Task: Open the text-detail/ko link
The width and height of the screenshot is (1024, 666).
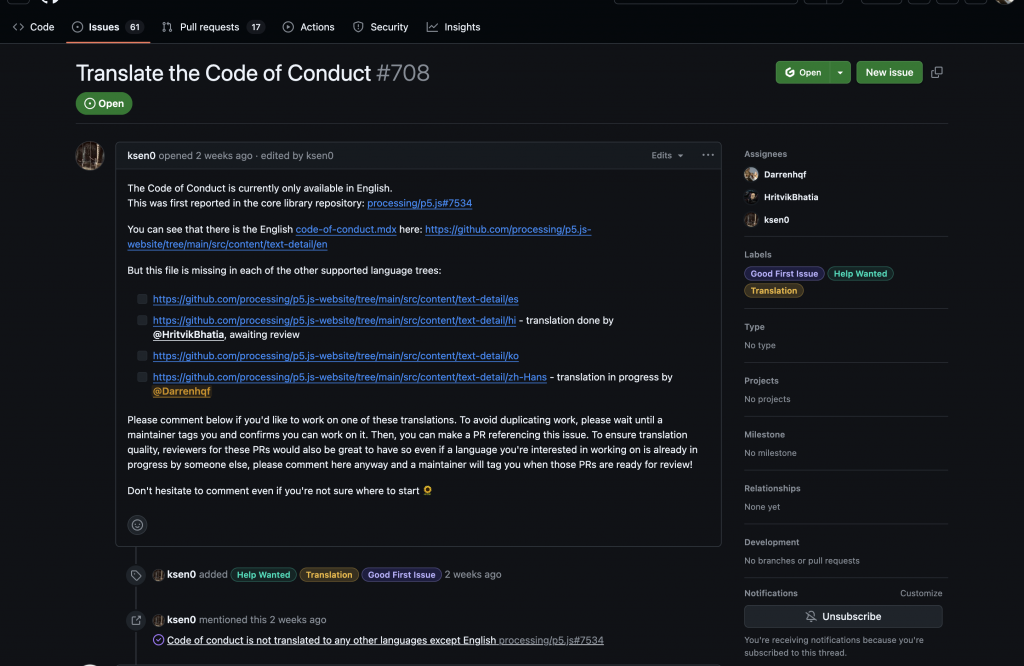Action: tap(336, 356)
